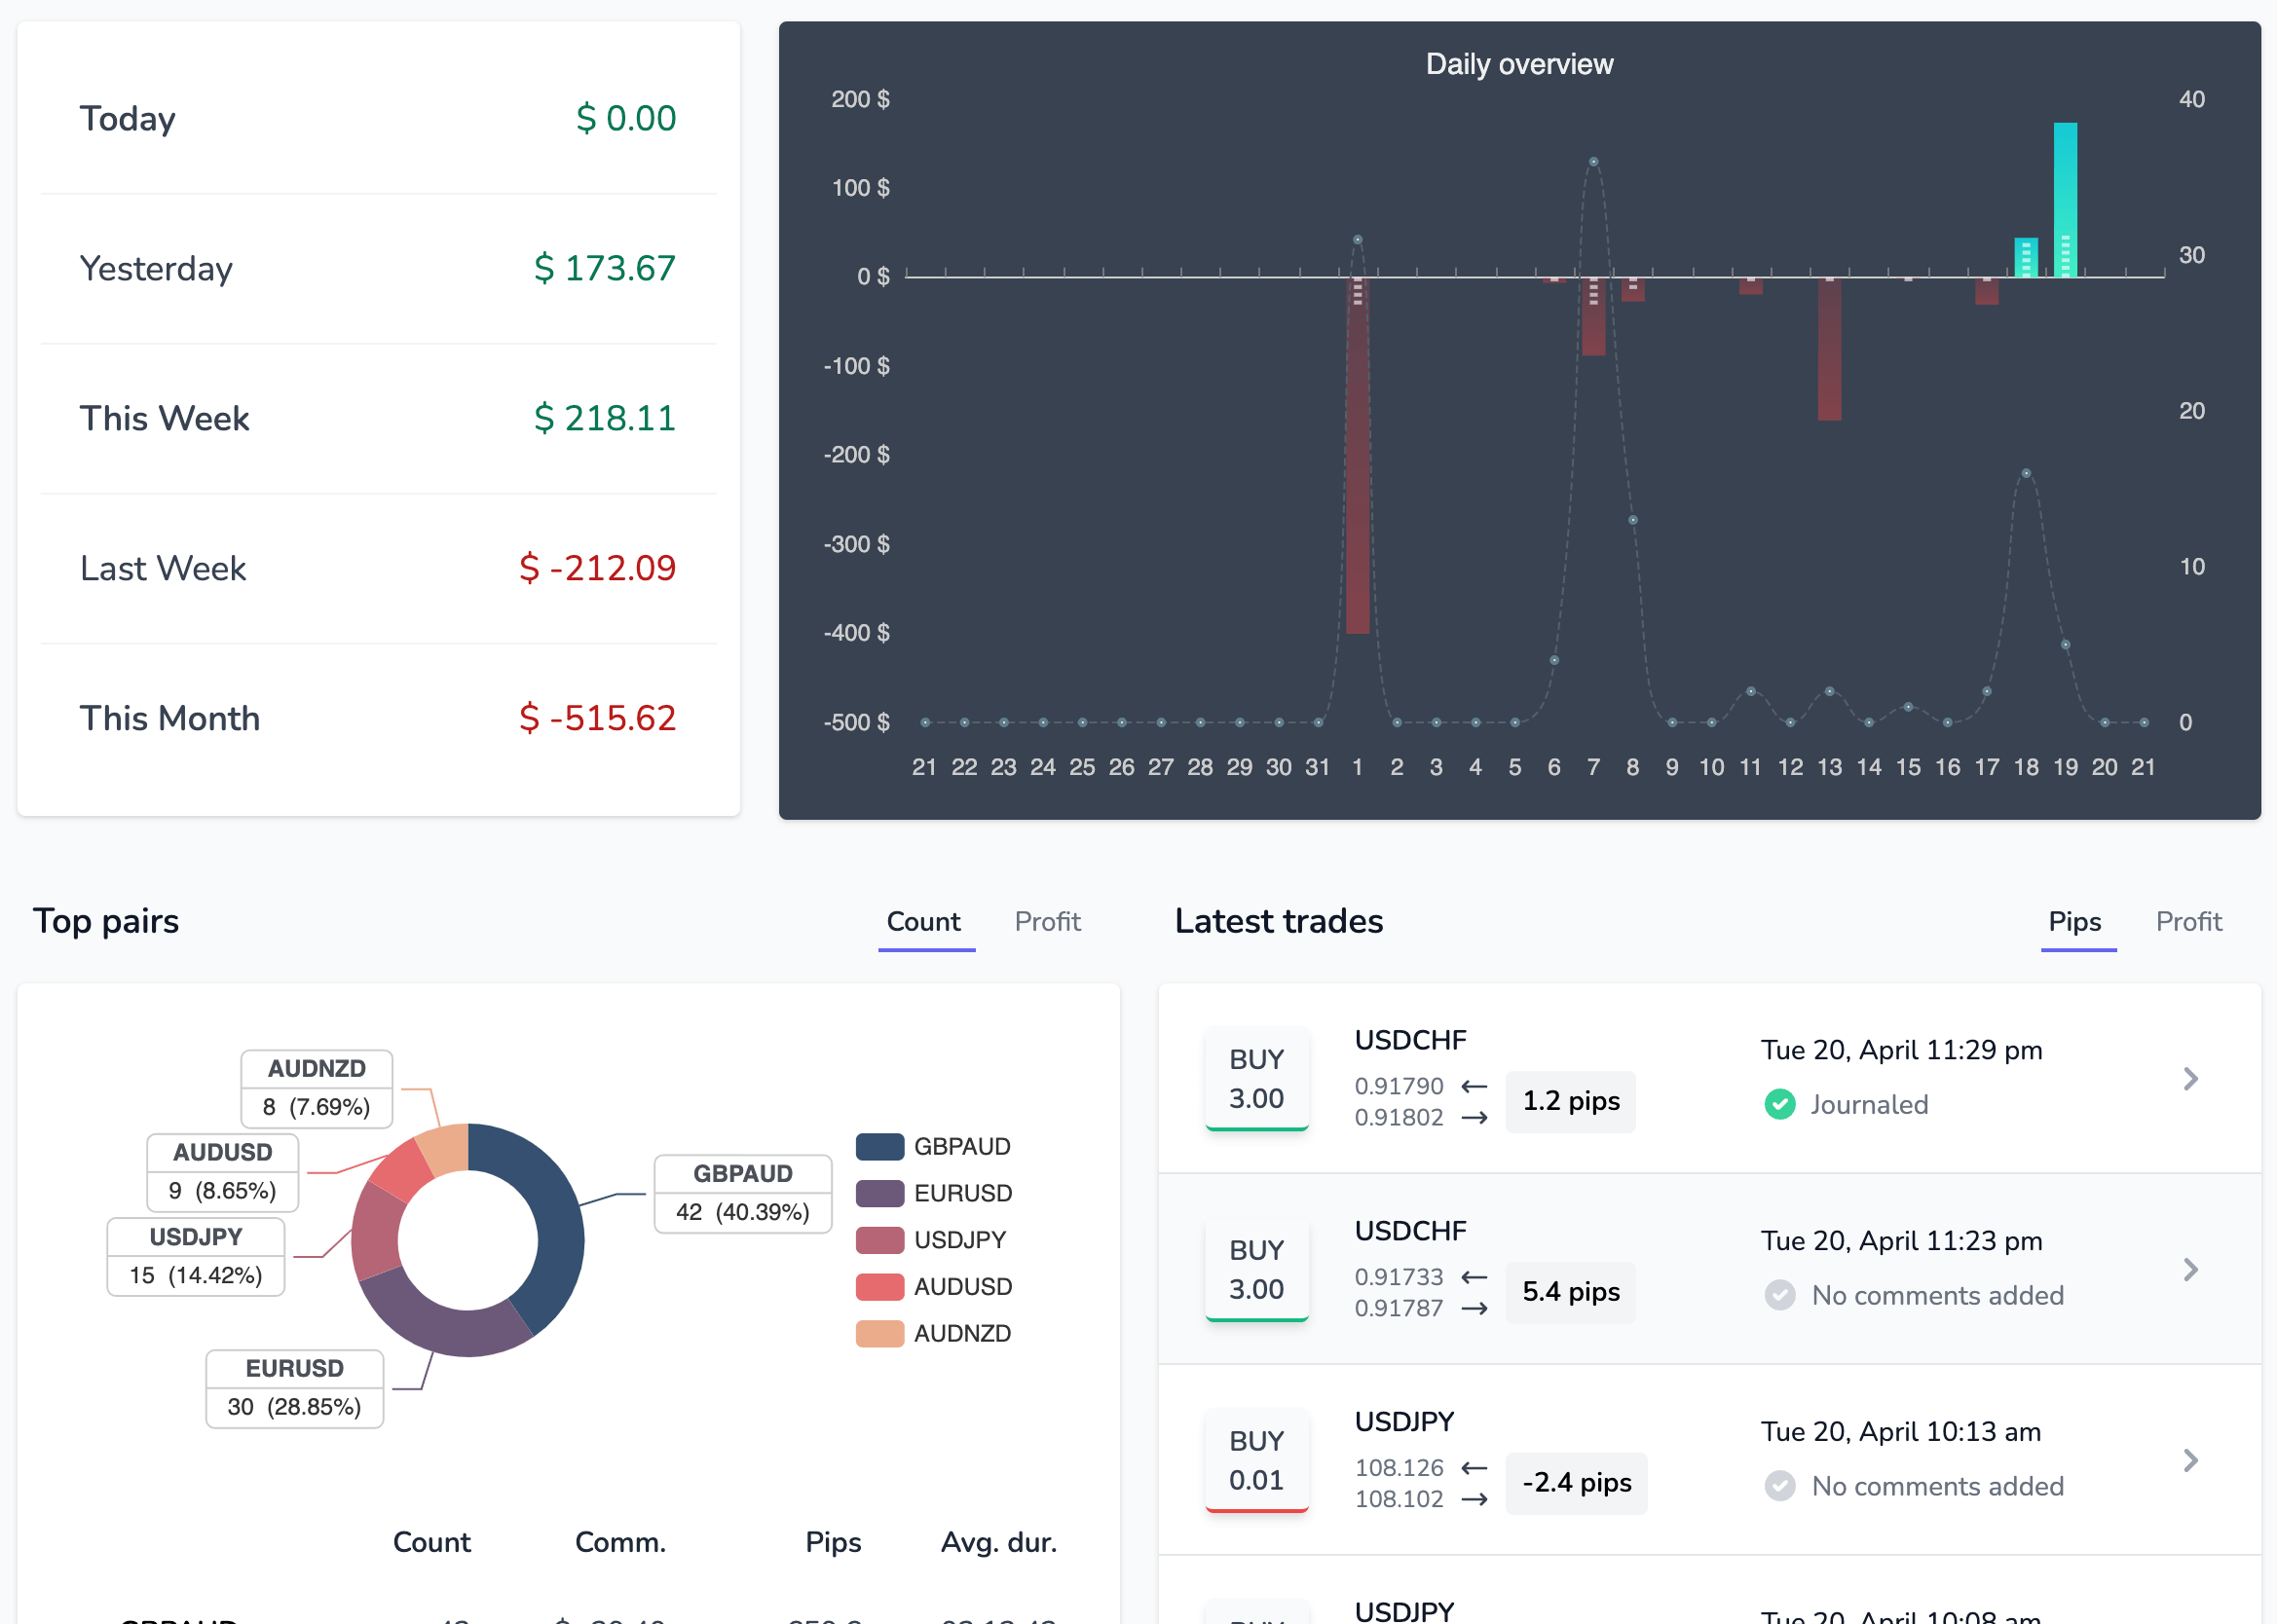This screenshot has height=1624, width=2277.
Task: Switch Top pairs view to Profit
Action: click(1047, 922)
